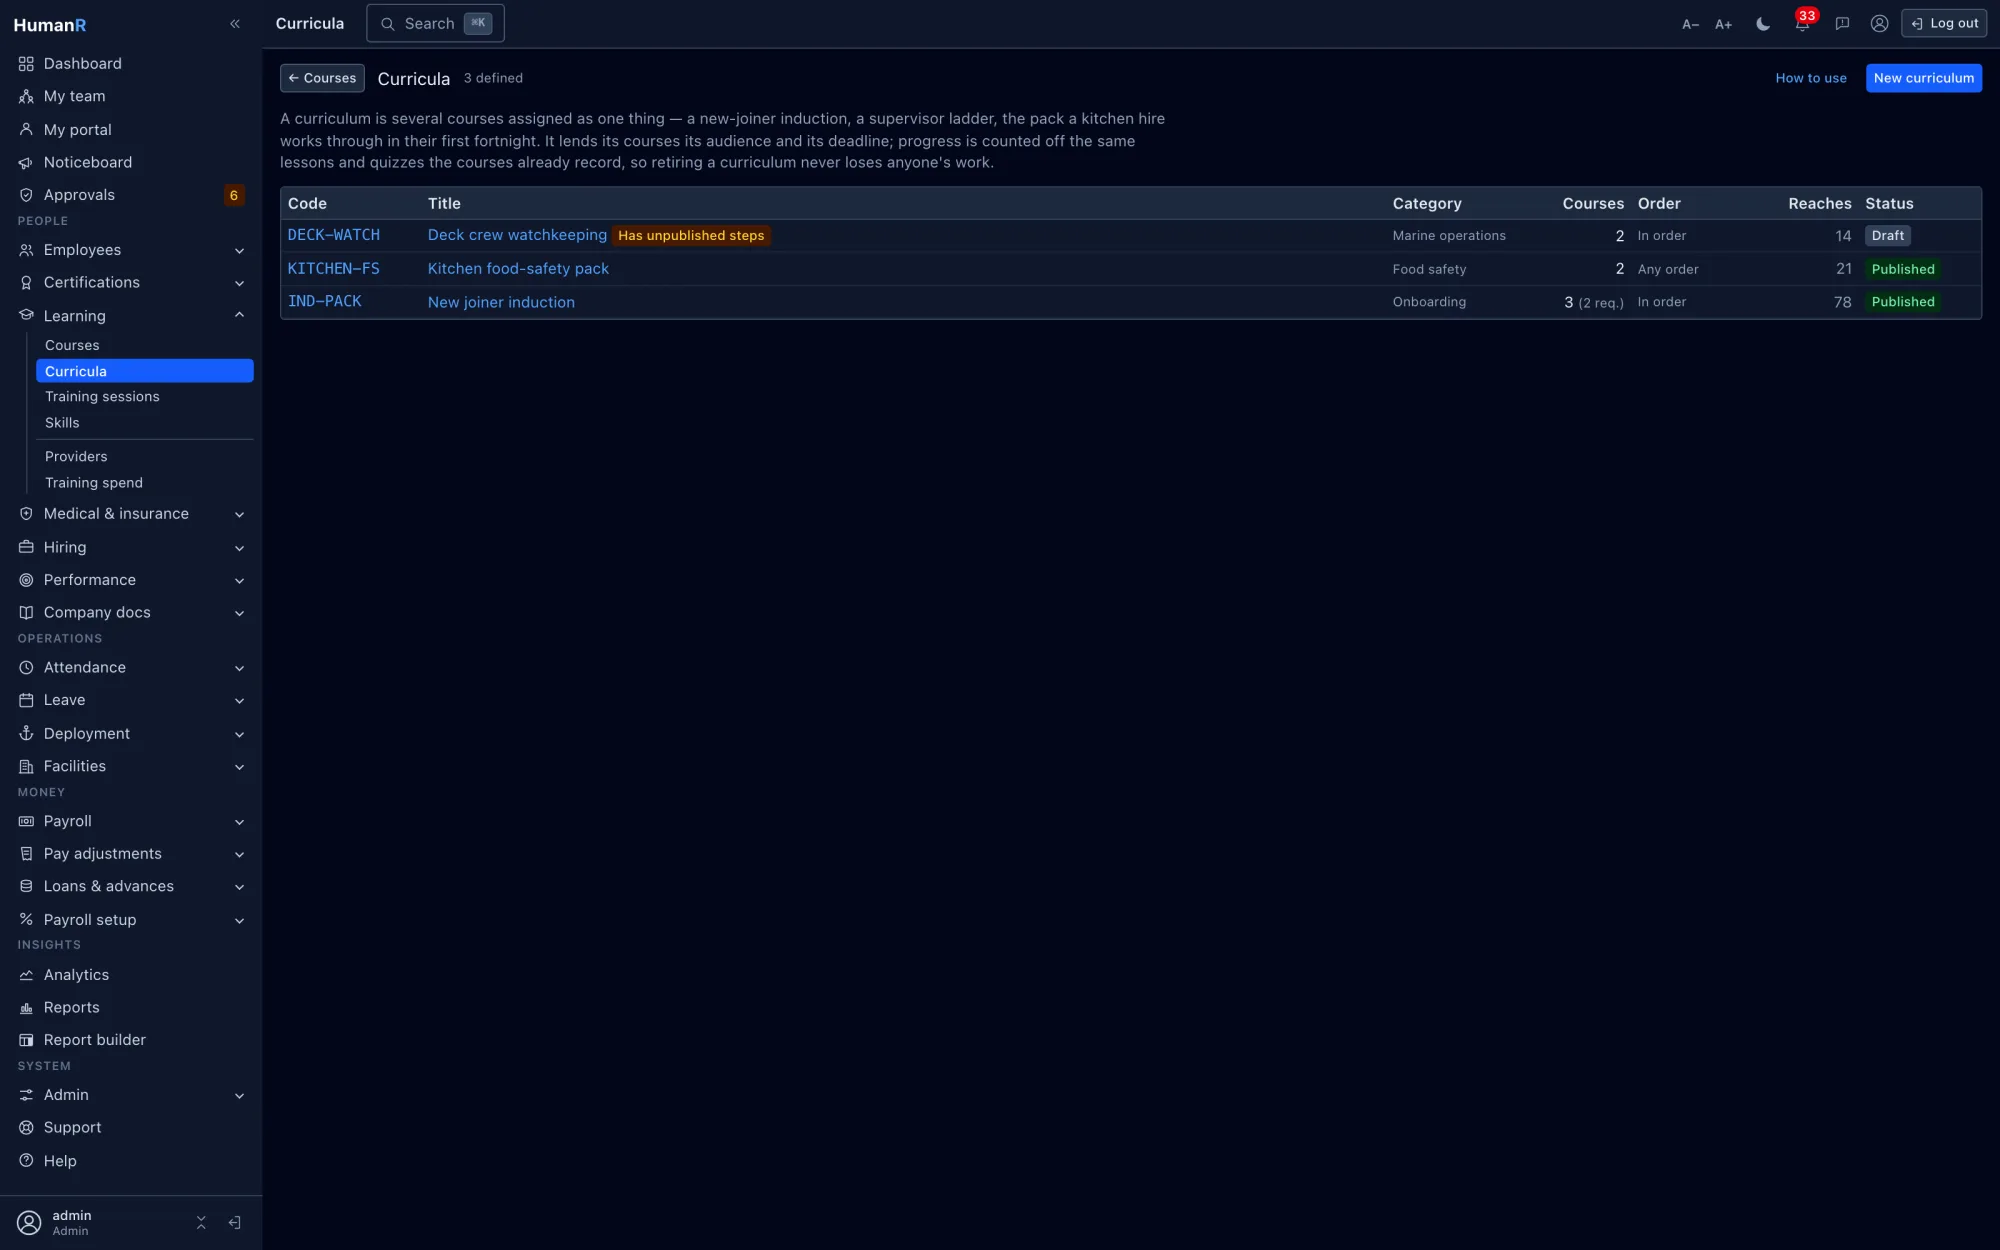This screenshot has height=1250, width=2000.
Task: Click the Log out button
Action: [x=1944, y=23]
